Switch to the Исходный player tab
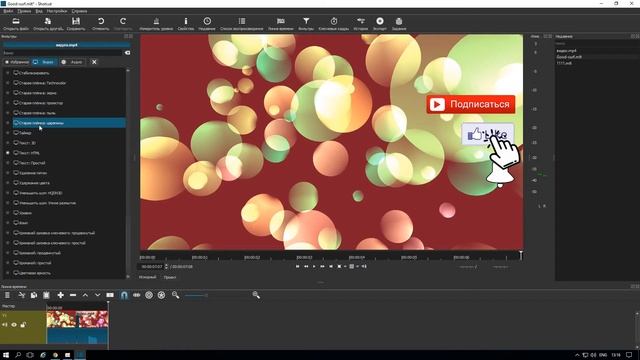 tap(147, 277)
